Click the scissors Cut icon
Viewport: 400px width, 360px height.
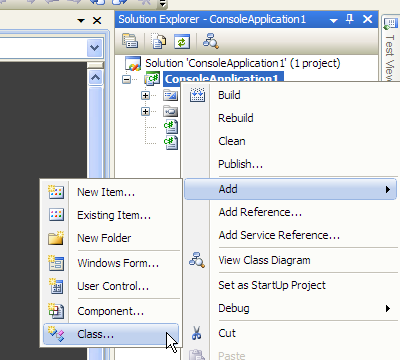tap(197, 333)
